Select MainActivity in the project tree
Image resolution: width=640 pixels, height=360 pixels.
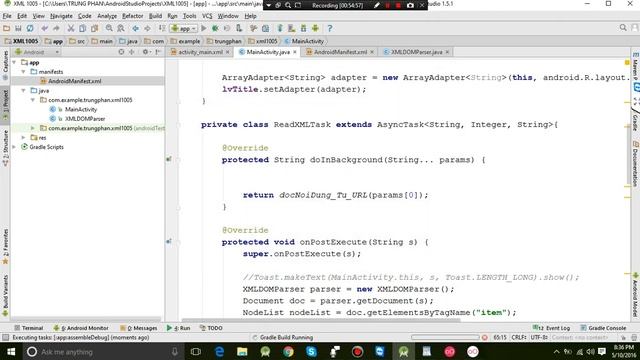(81, 109)
